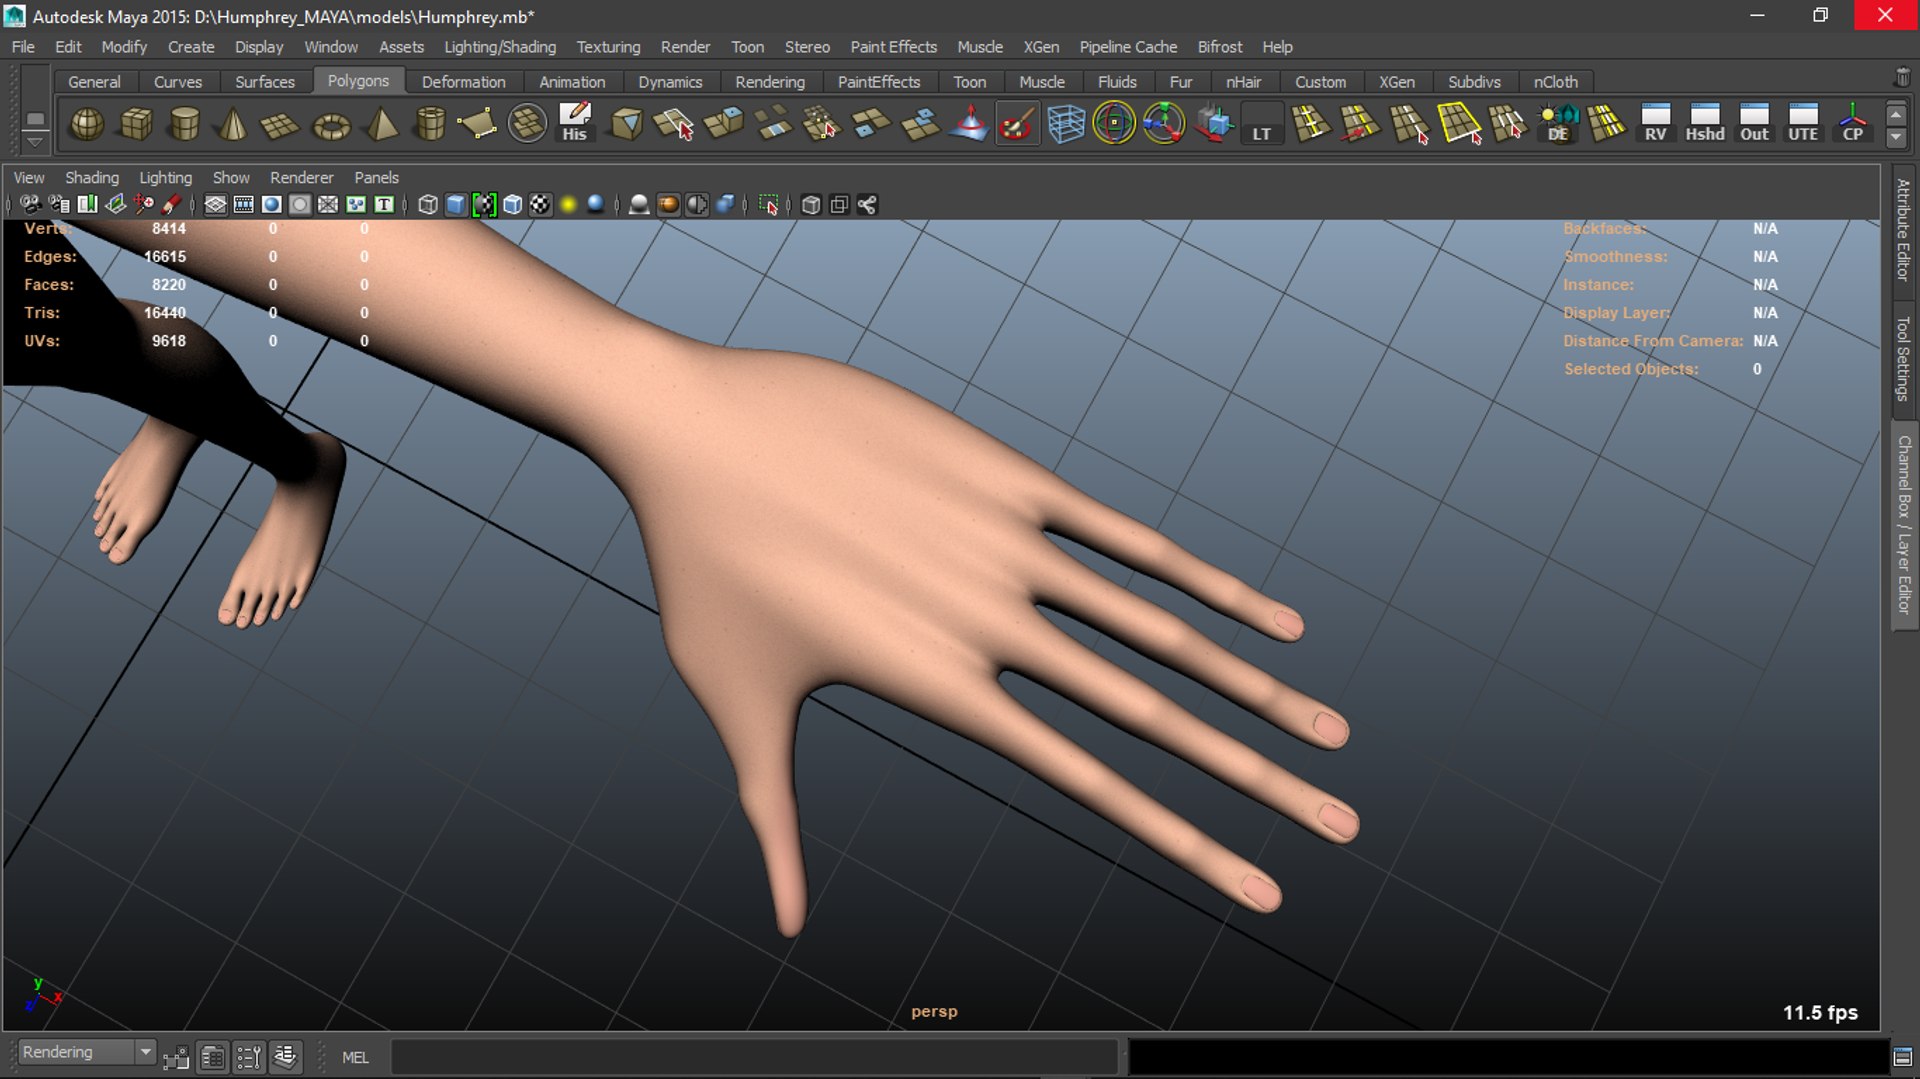
Task: Click the shelf trash can icon
Action: click(x=1902, y=78)
